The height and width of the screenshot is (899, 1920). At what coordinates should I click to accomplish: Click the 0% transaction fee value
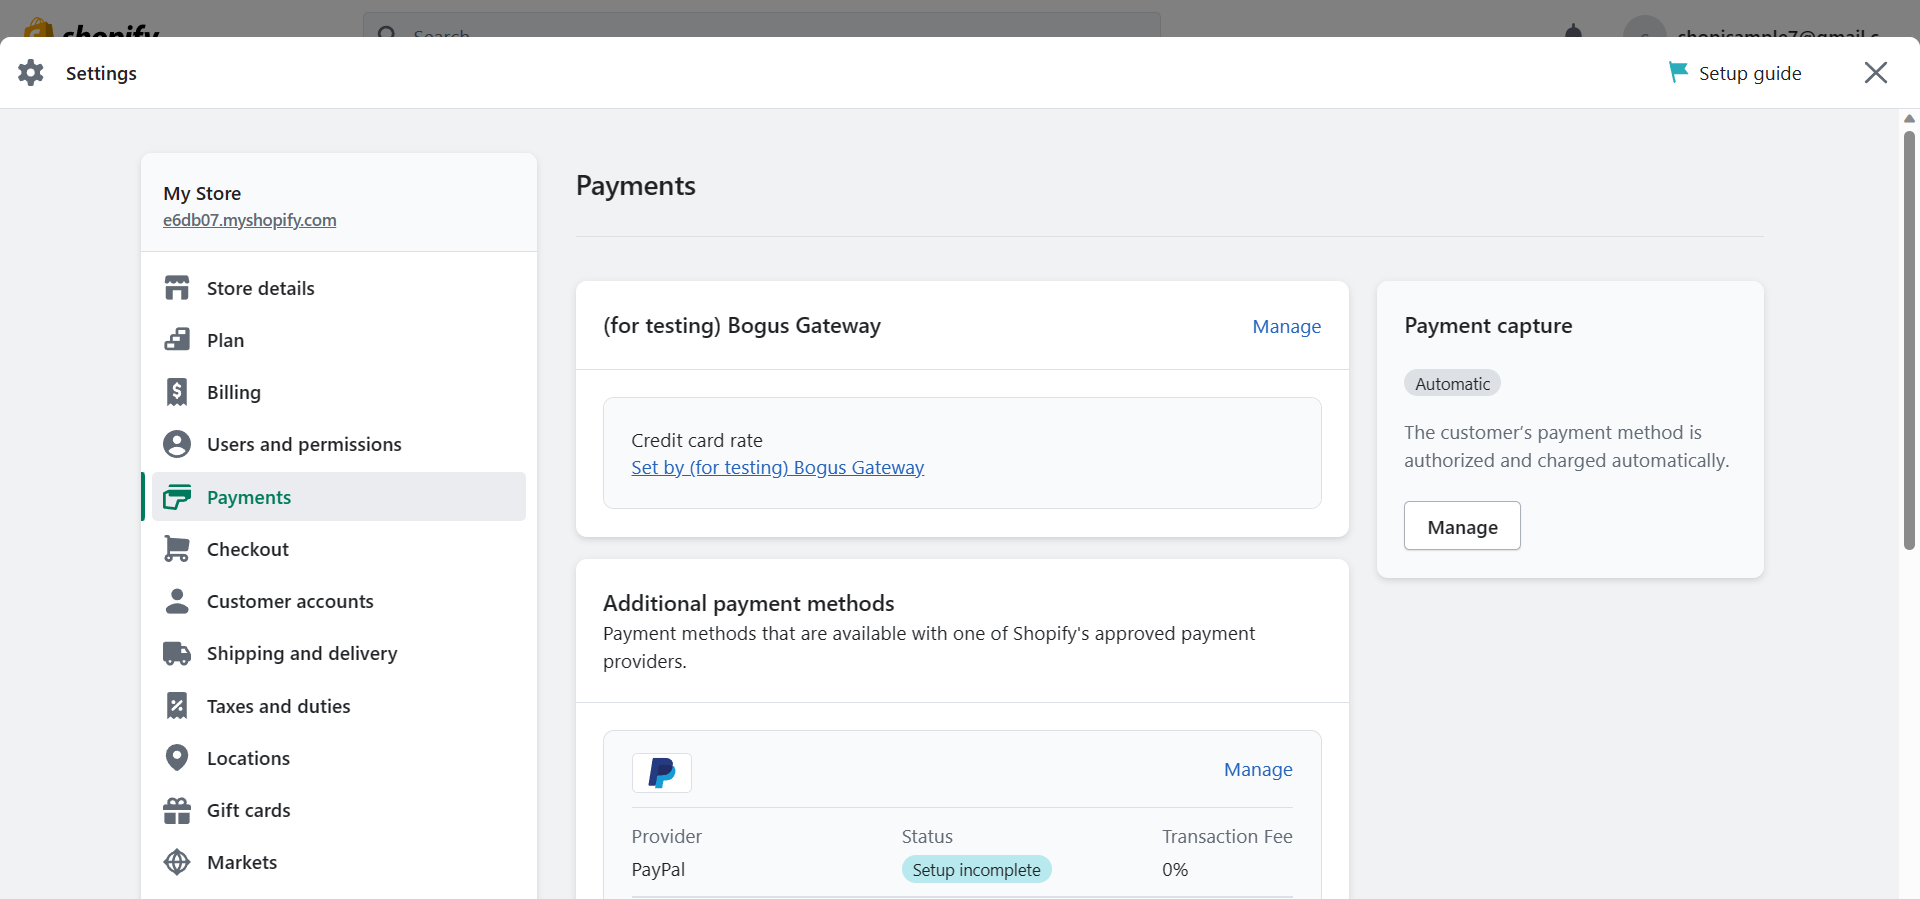click(1175, 869)
